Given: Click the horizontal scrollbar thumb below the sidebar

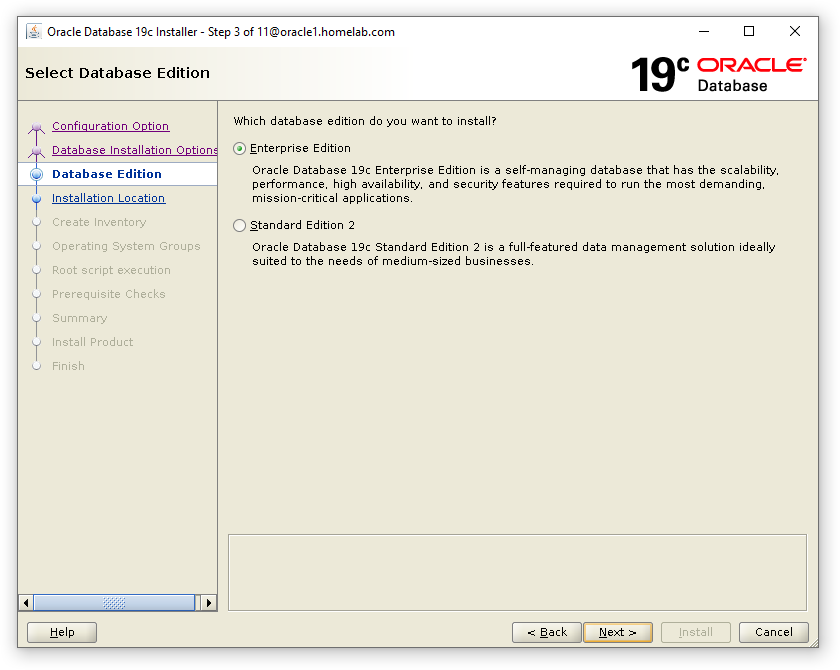Looking at the screenshot, I should (x=113, y=602).
